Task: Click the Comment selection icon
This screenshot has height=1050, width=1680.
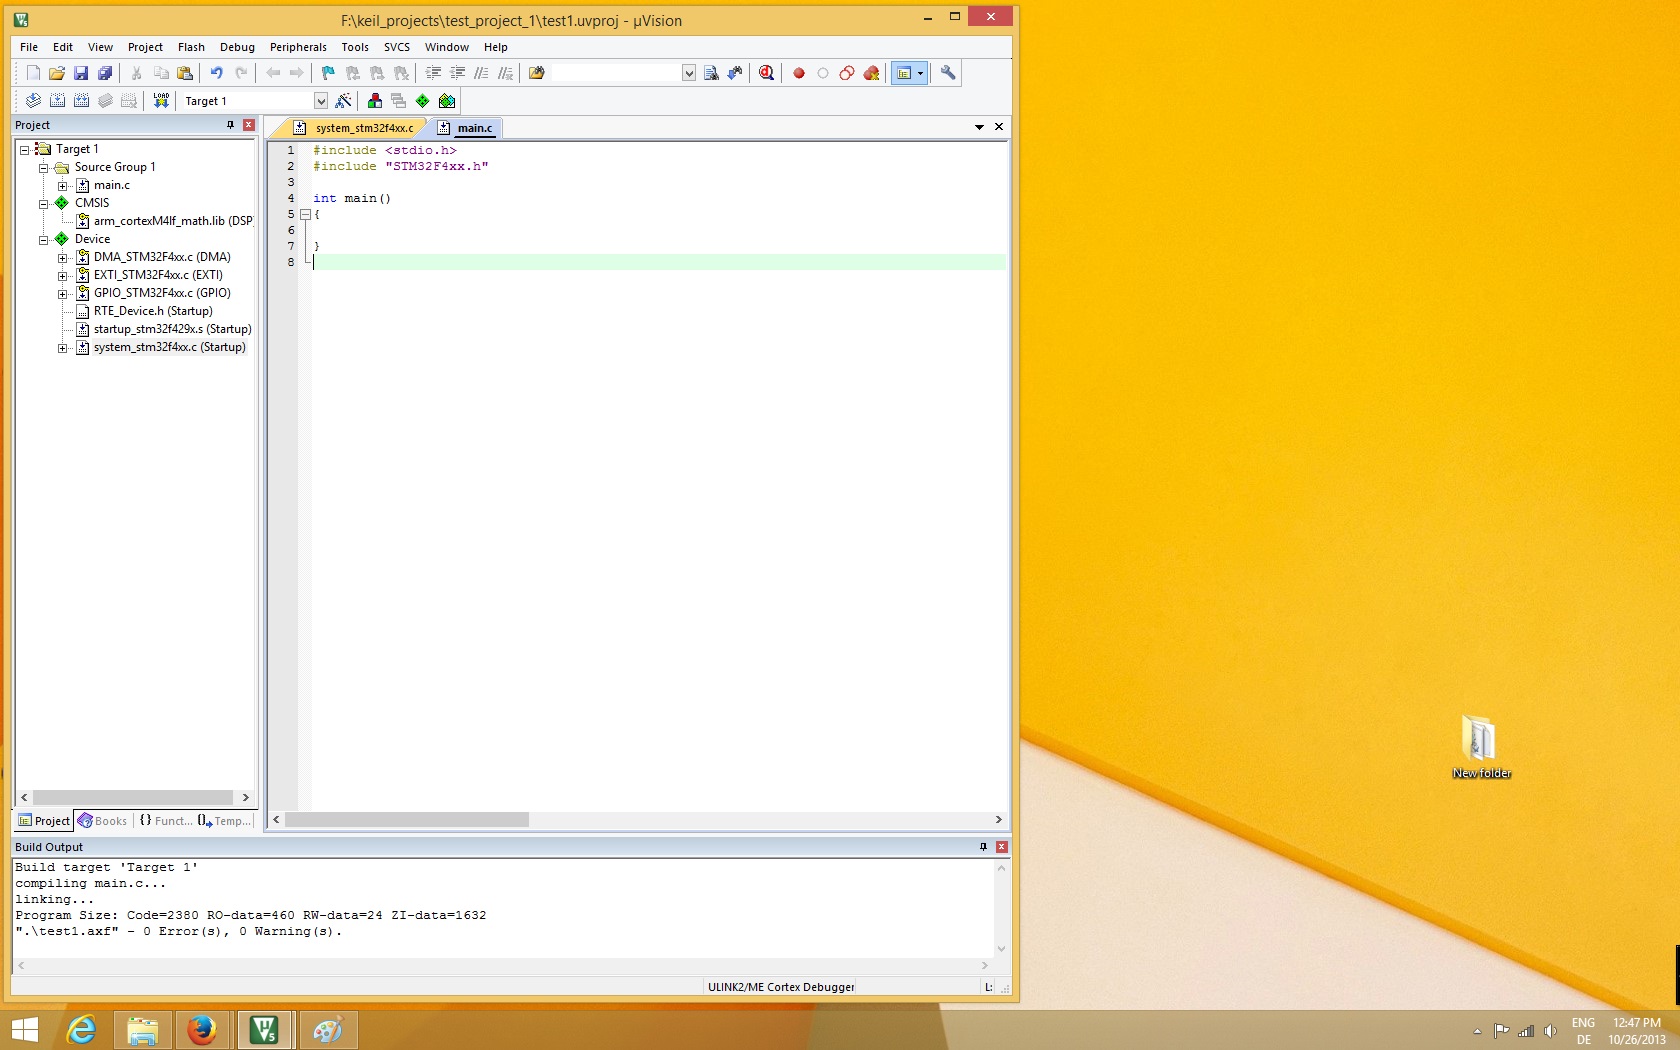Action: [x=481, y=73]
